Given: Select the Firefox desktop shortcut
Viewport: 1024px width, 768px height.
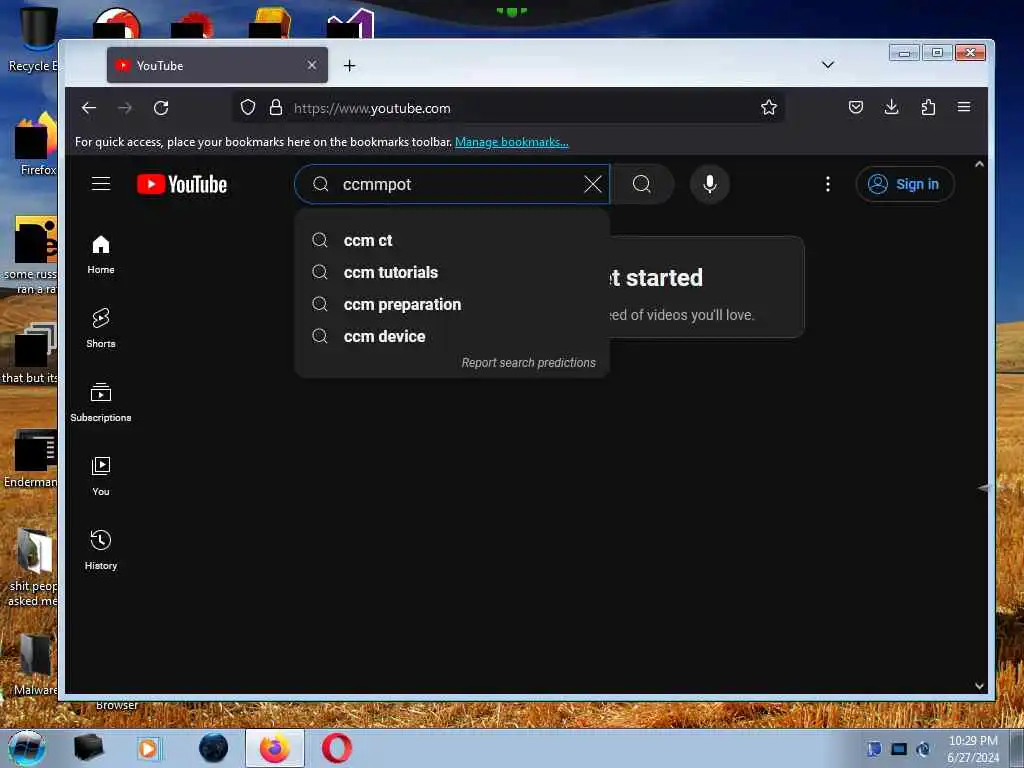Looking at the screenshot, I should click(37, 145).
